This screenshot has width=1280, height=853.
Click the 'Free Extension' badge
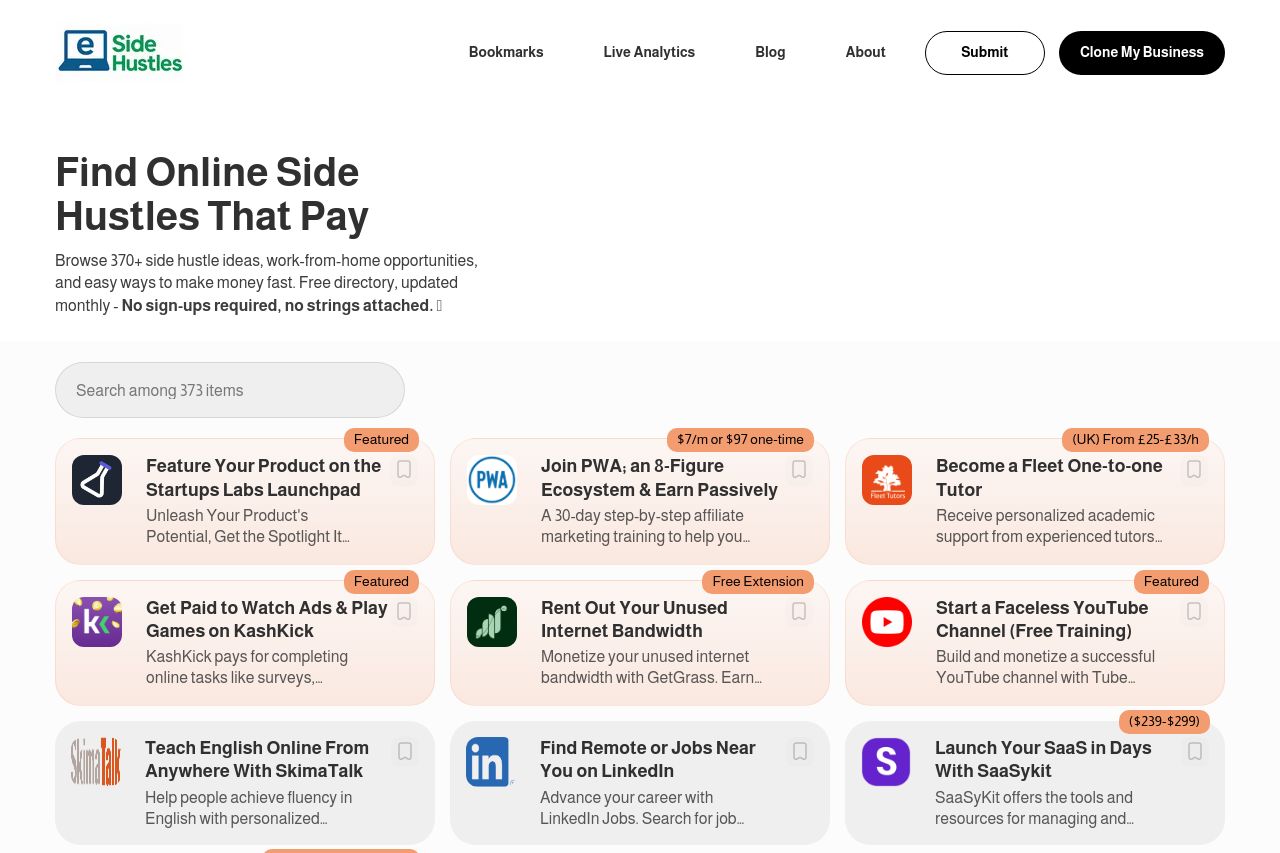(758, 582)
